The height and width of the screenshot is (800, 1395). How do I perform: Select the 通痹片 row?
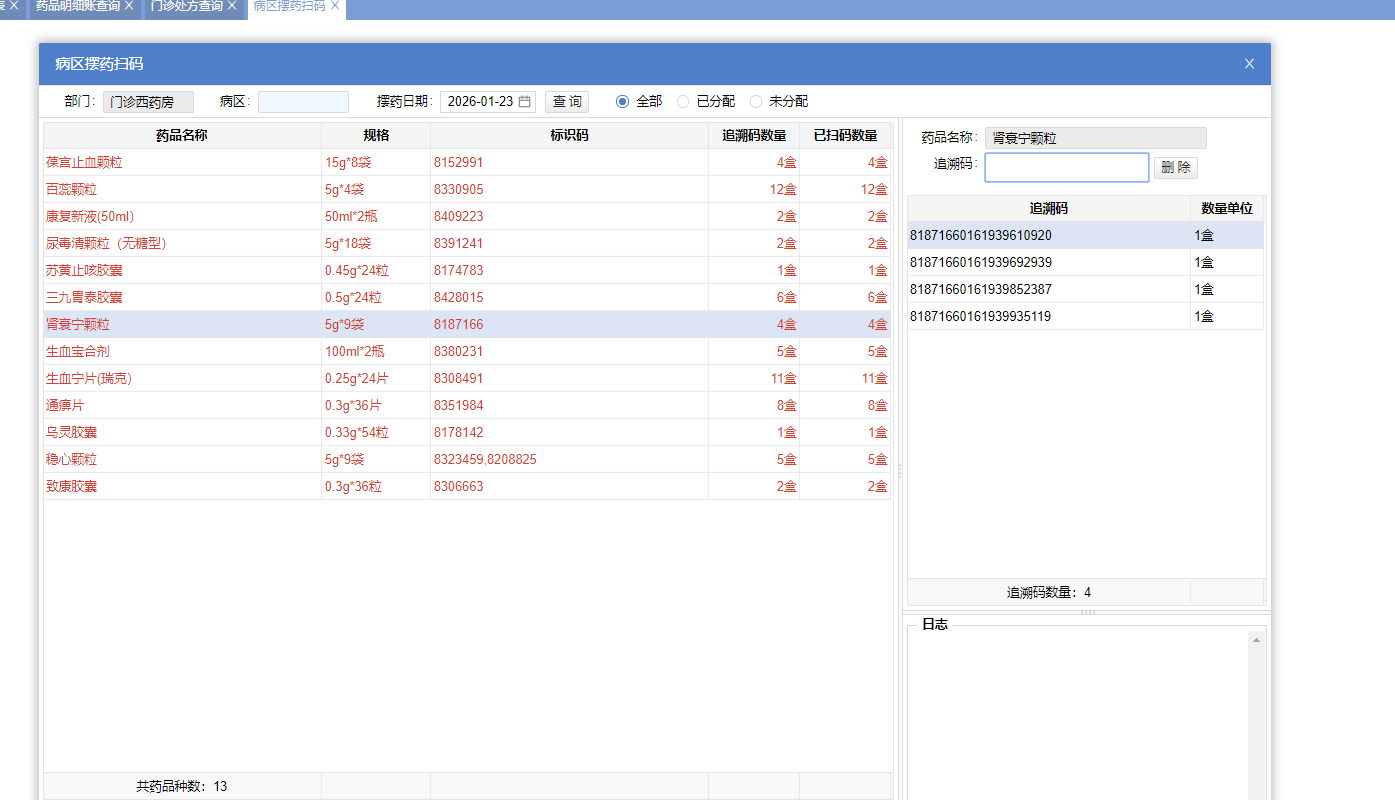click(x=467, y=405)
